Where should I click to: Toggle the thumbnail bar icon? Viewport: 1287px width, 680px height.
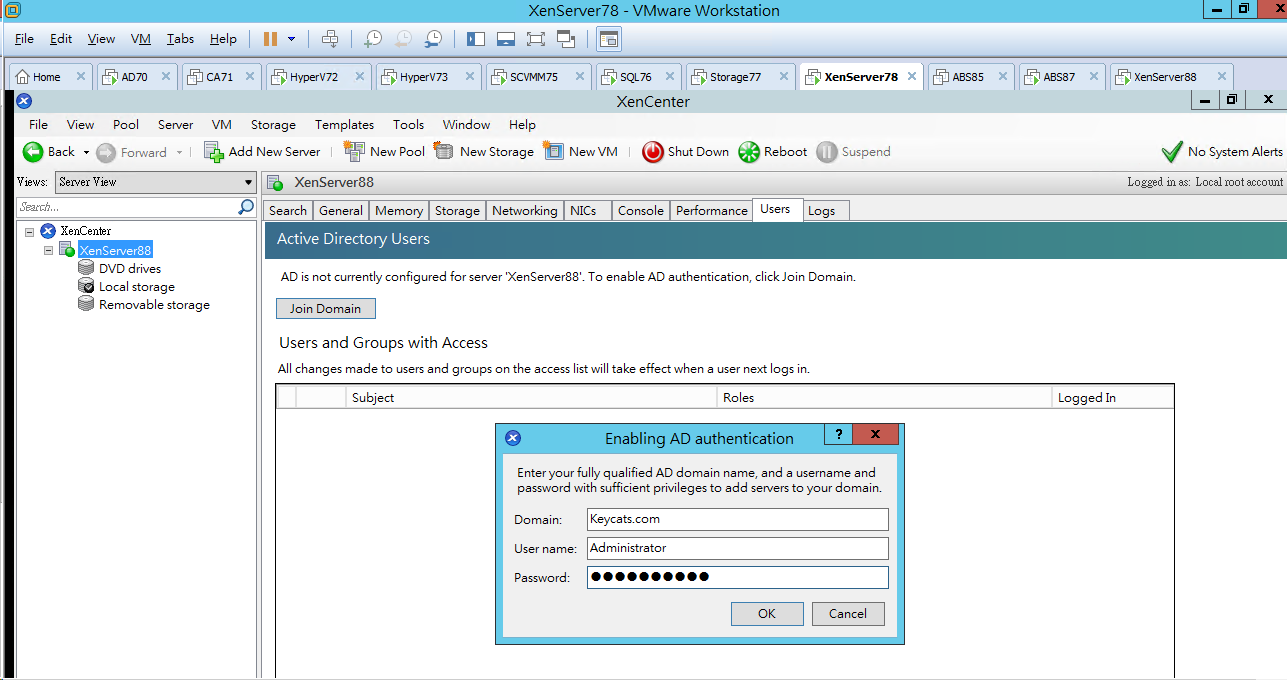505,39
